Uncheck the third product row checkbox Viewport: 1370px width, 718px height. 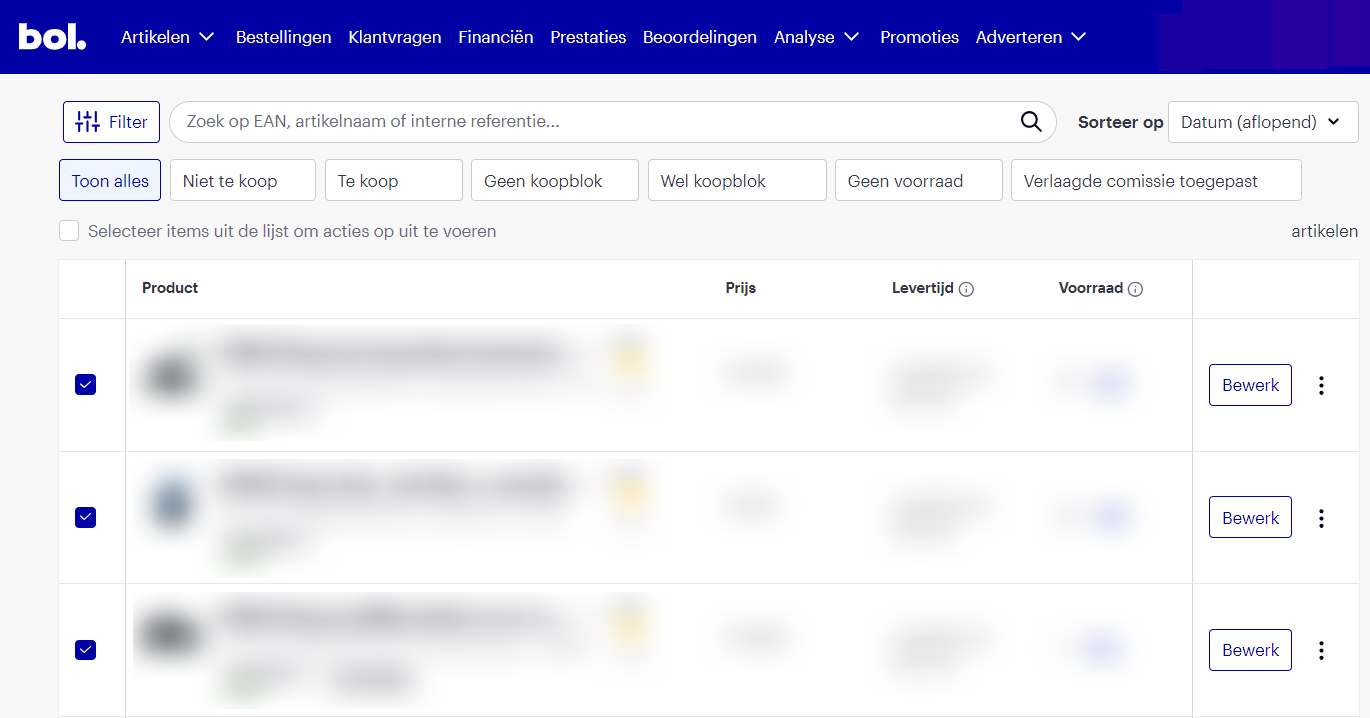click(86, 650)
